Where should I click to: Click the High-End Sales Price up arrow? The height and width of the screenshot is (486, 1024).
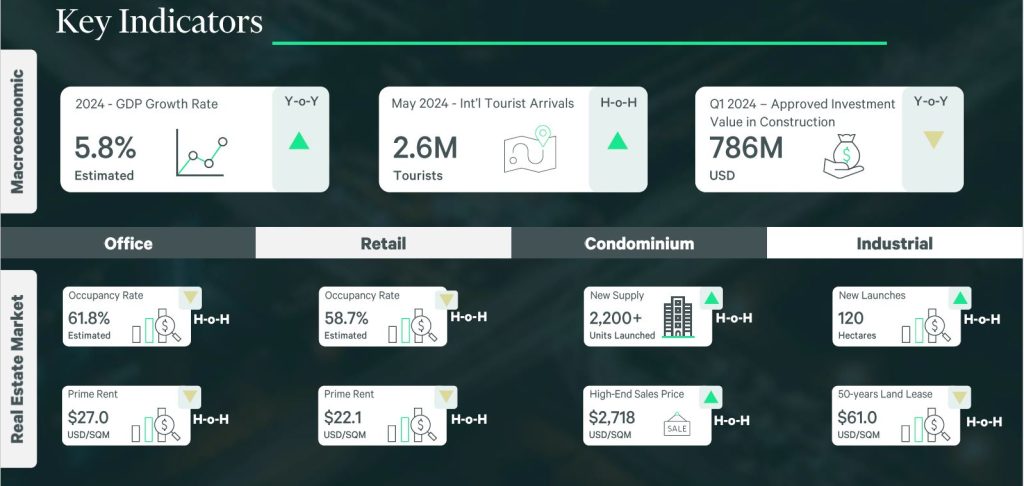click(x=711, y=397)
